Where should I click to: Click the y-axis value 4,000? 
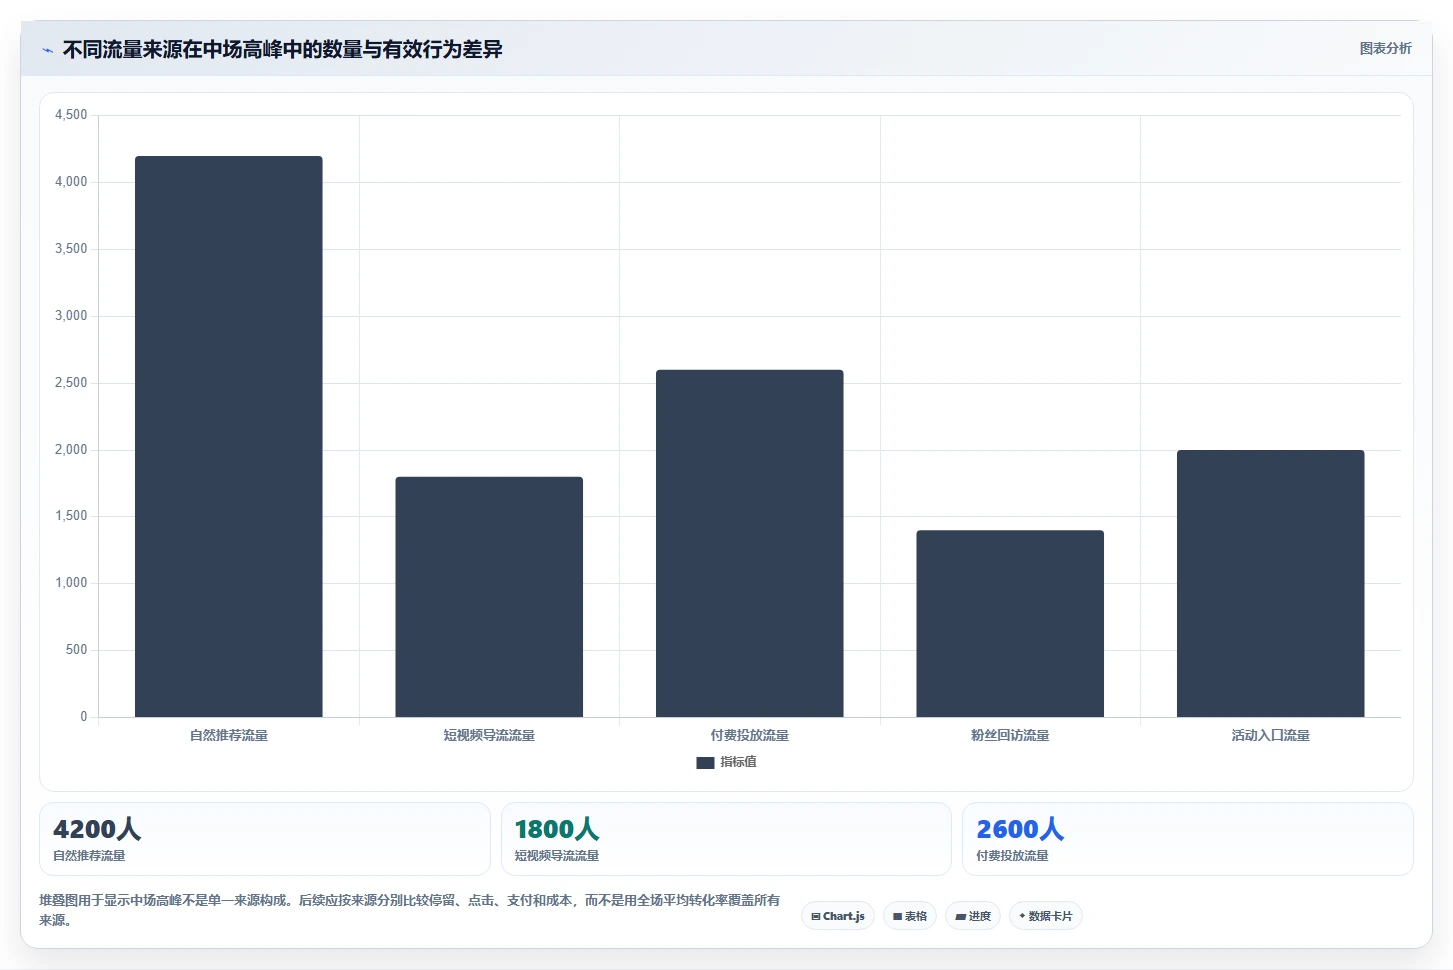71,182
